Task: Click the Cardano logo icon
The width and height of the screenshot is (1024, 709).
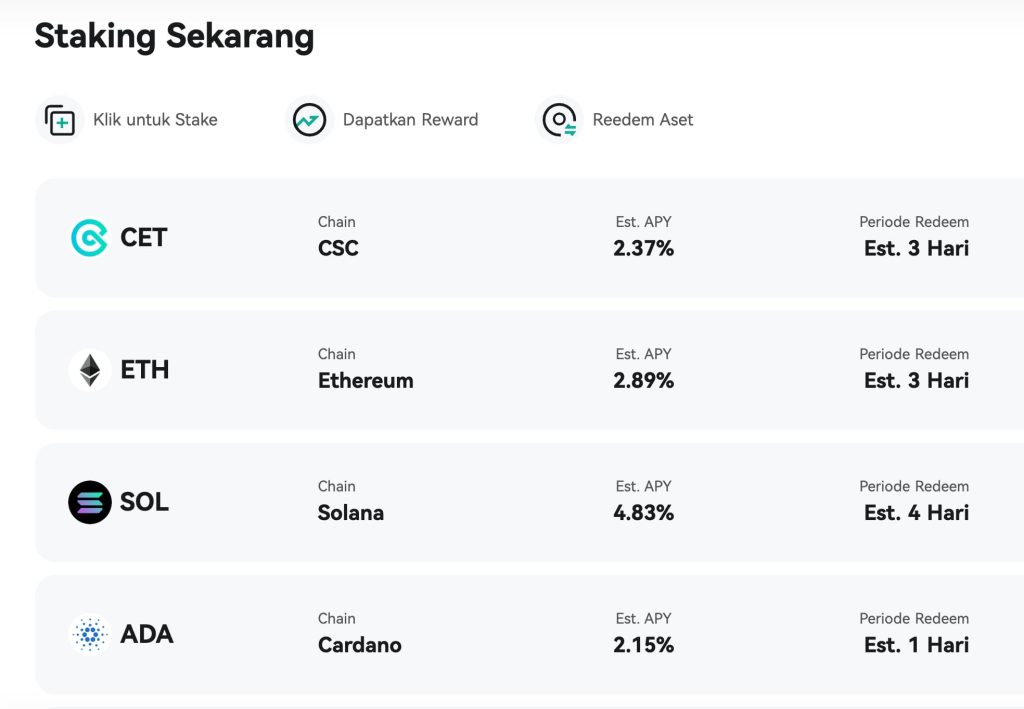Action: point(91,634)
